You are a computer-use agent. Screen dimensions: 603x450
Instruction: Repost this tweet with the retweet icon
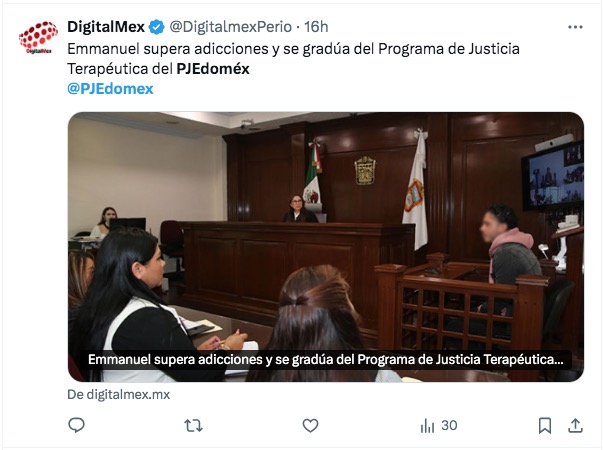click(193, 425)
